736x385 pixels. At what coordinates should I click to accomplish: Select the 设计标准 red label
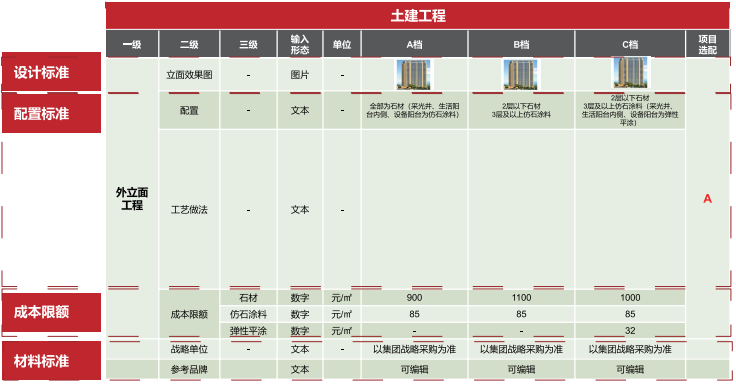(x=51, y=72)
